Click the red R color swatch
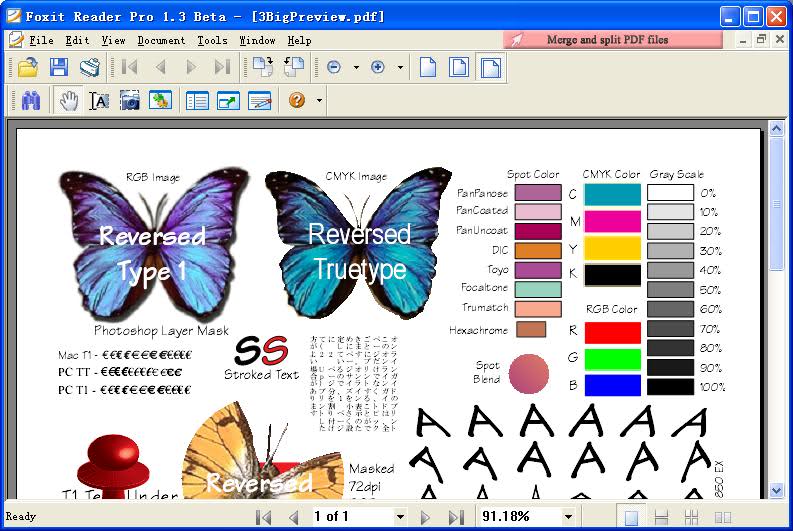The width and height of the screenshot is (793, 531). 612,333
